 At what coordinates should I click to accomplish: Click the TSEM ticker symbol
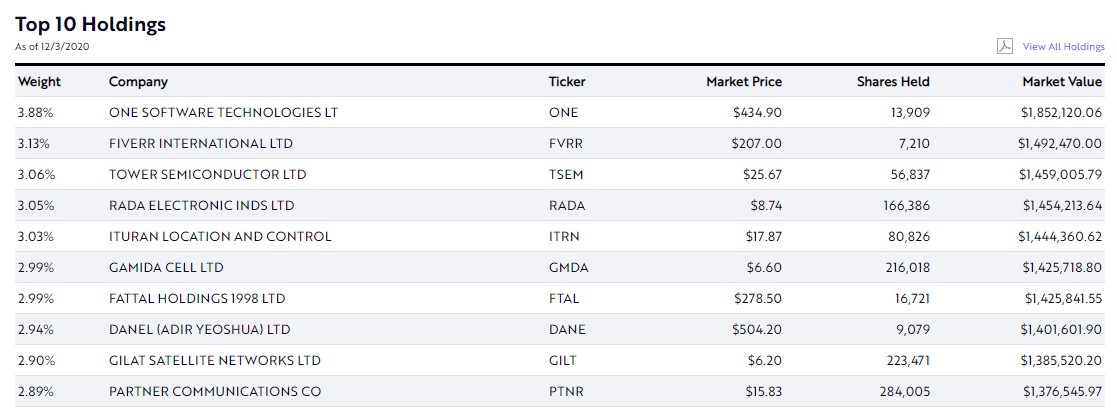click(565, 175)
